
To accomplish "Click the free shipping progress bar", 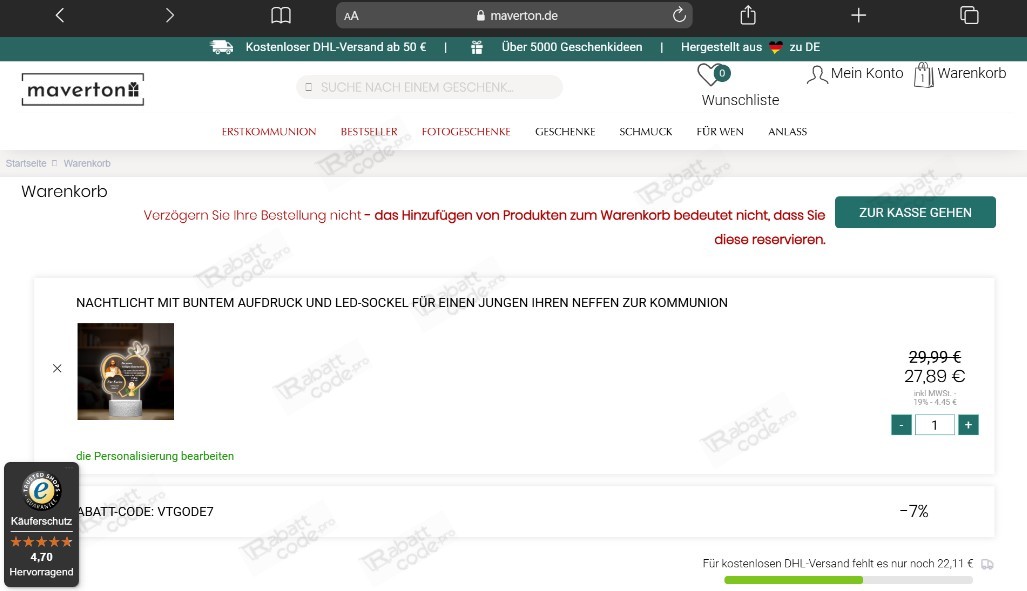I will click(848, 580).
